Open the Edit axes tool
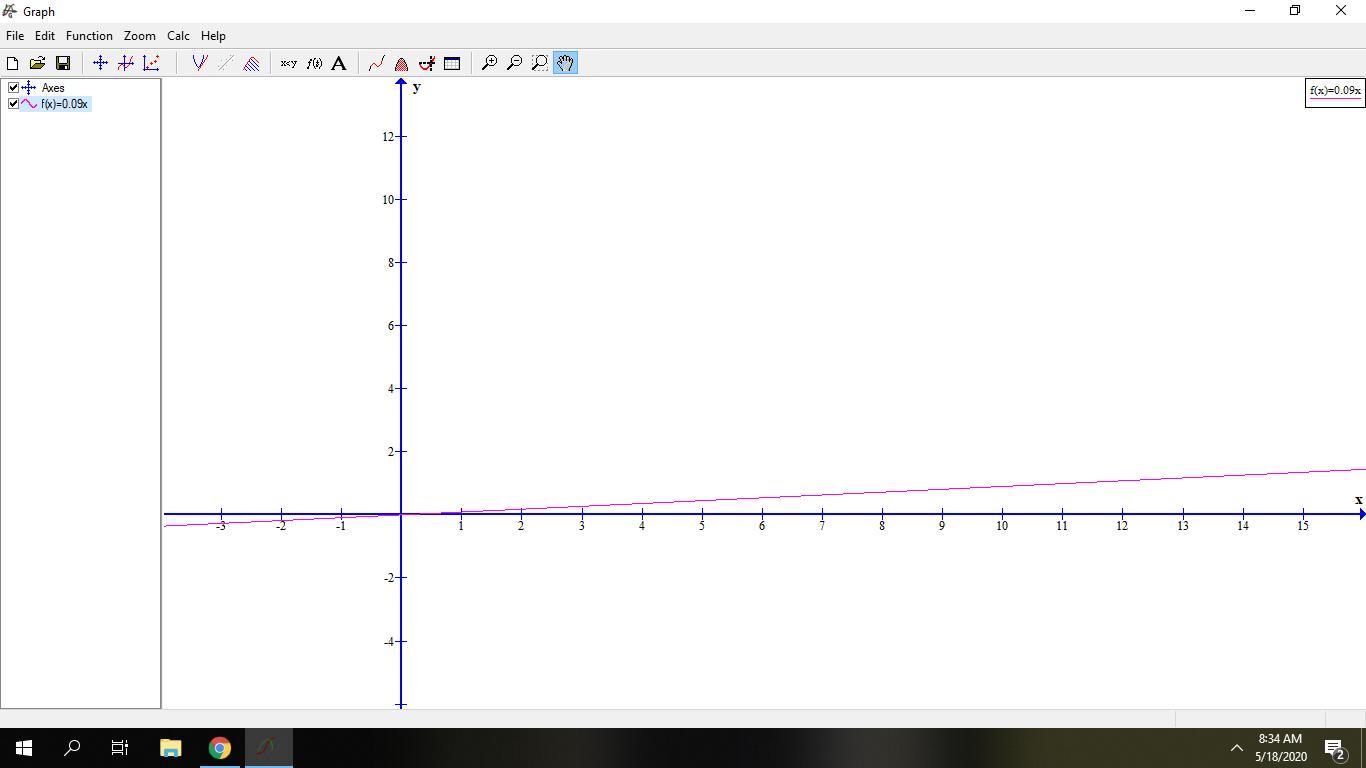 100,63
